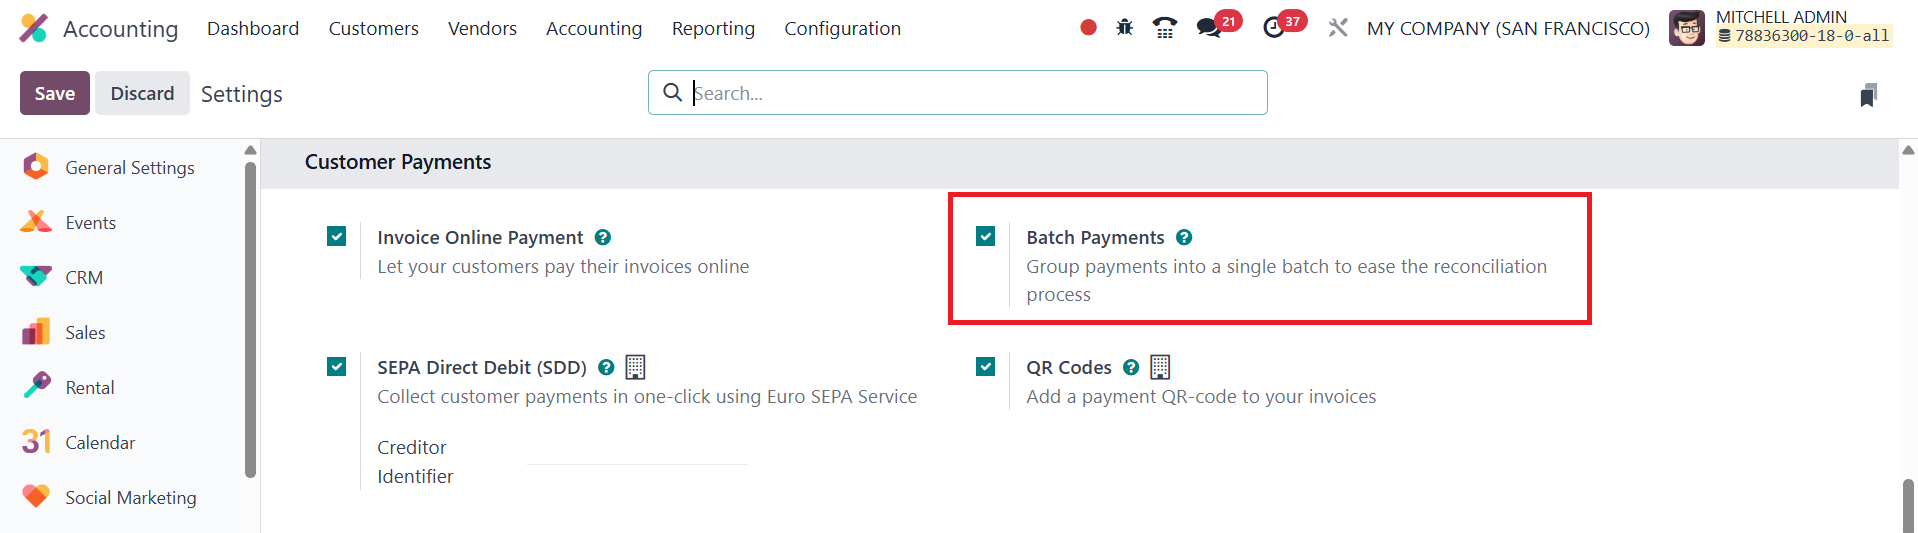Open the company switcher My Company (San Francisco)
1918x533 pixels.
(1508, 29)
